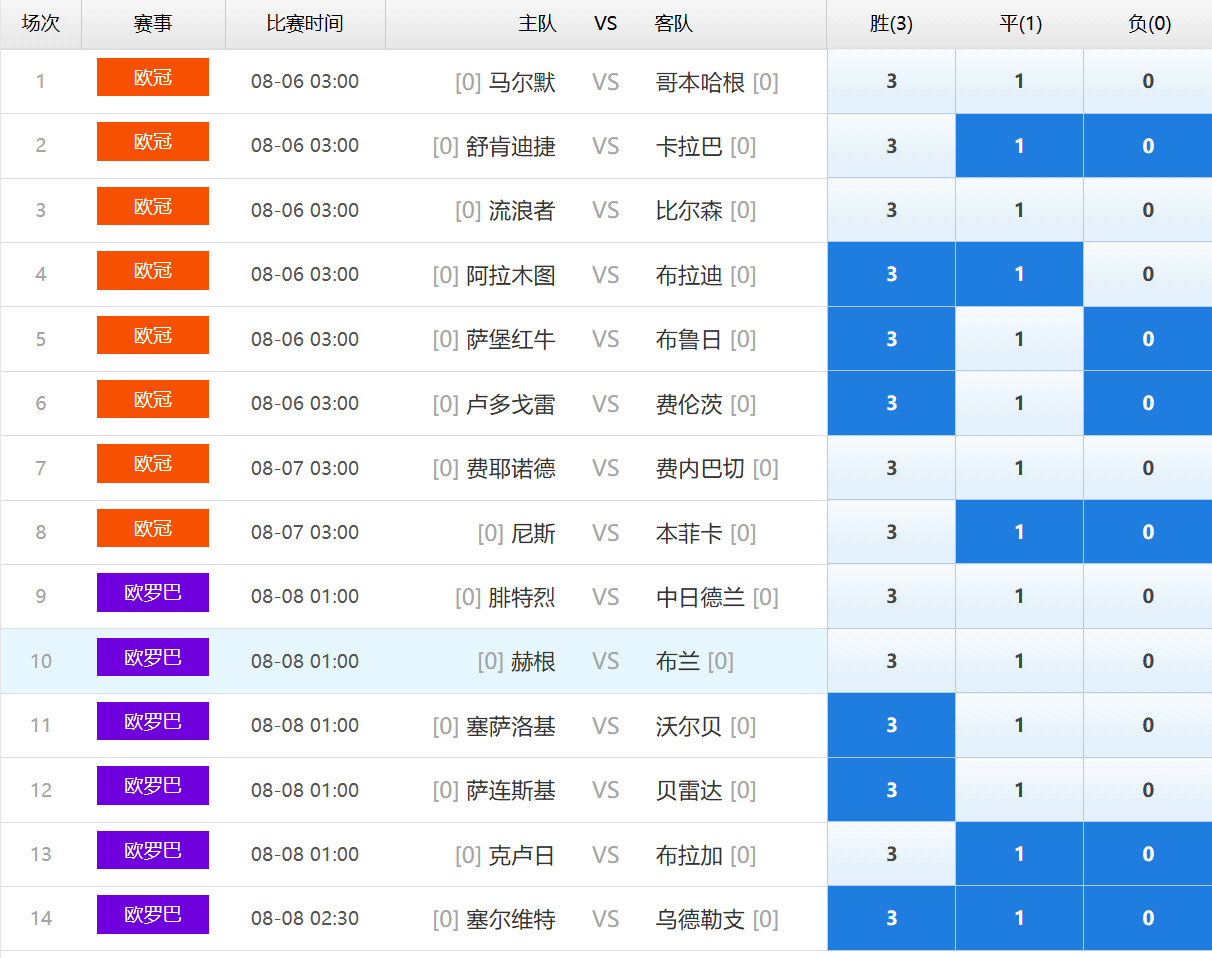Viewport: 1212px width, 958px height.
Task: Click away team name 乌德勒支
Action: point(700,919)
